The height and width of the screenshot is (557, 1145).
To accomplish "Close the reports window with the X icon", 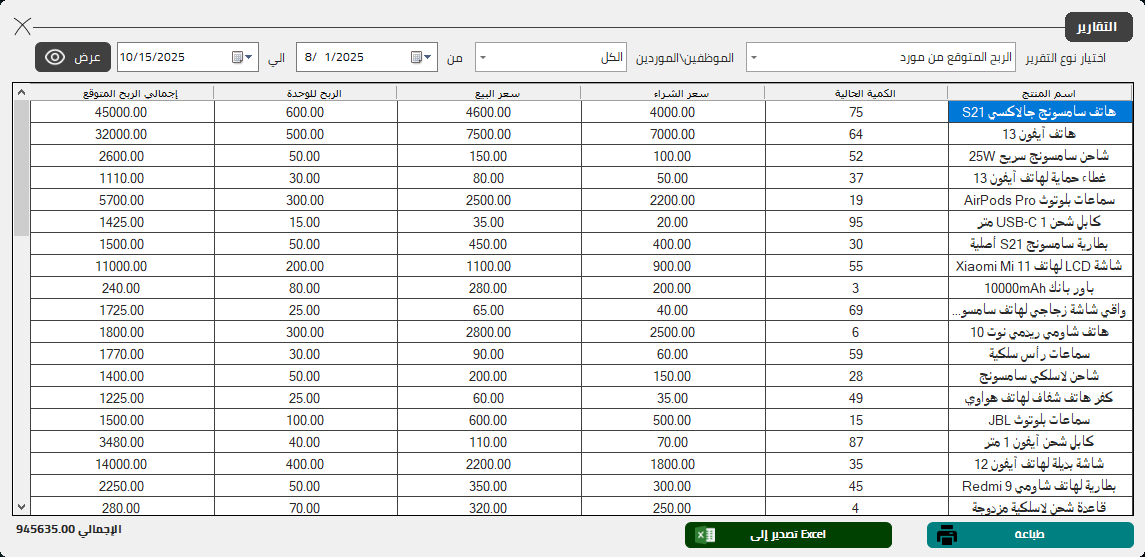I will [x=22, y=26].
